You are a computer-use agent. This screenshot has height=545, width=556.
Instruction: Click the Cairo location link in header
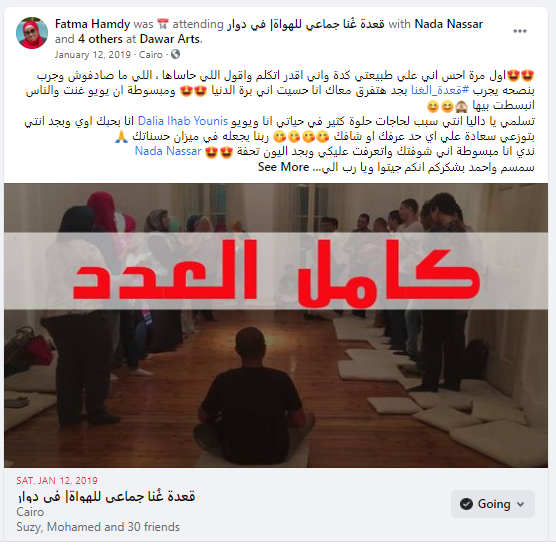click(151, 55)
